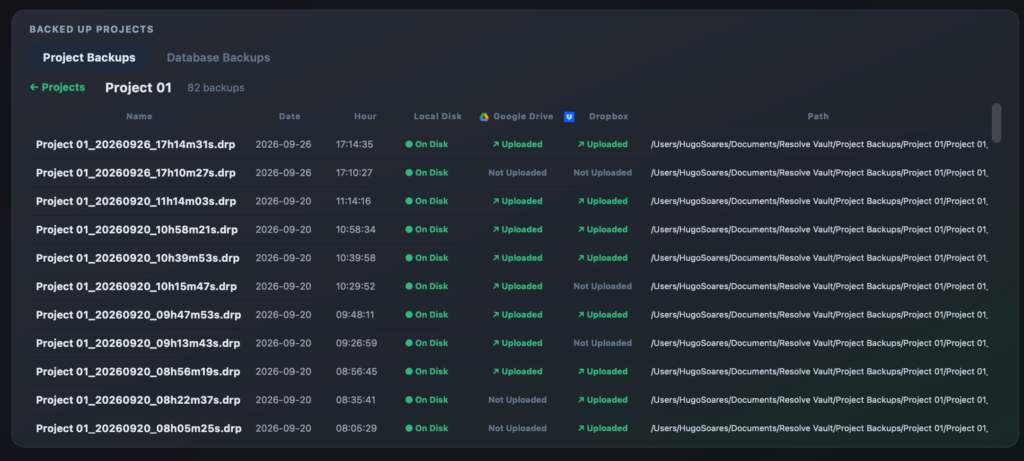Click the 82 backups count label
Viewport: 1024px width, 461px height.
(x=216, y=87)
